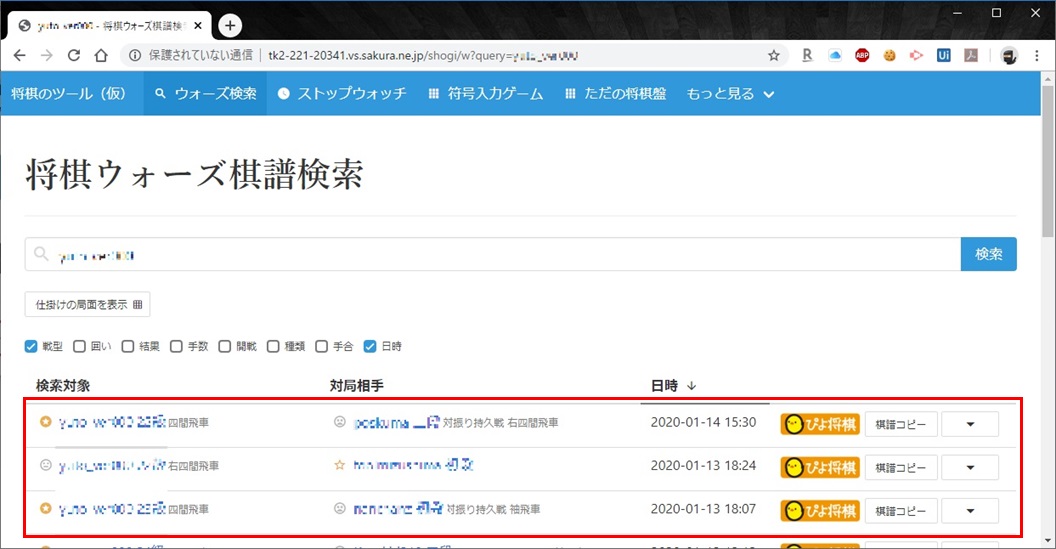Click face icon of 2020-01-14 15:30 opponent
The height and width of the screenshot is (549, 1056).
point(340,422)
